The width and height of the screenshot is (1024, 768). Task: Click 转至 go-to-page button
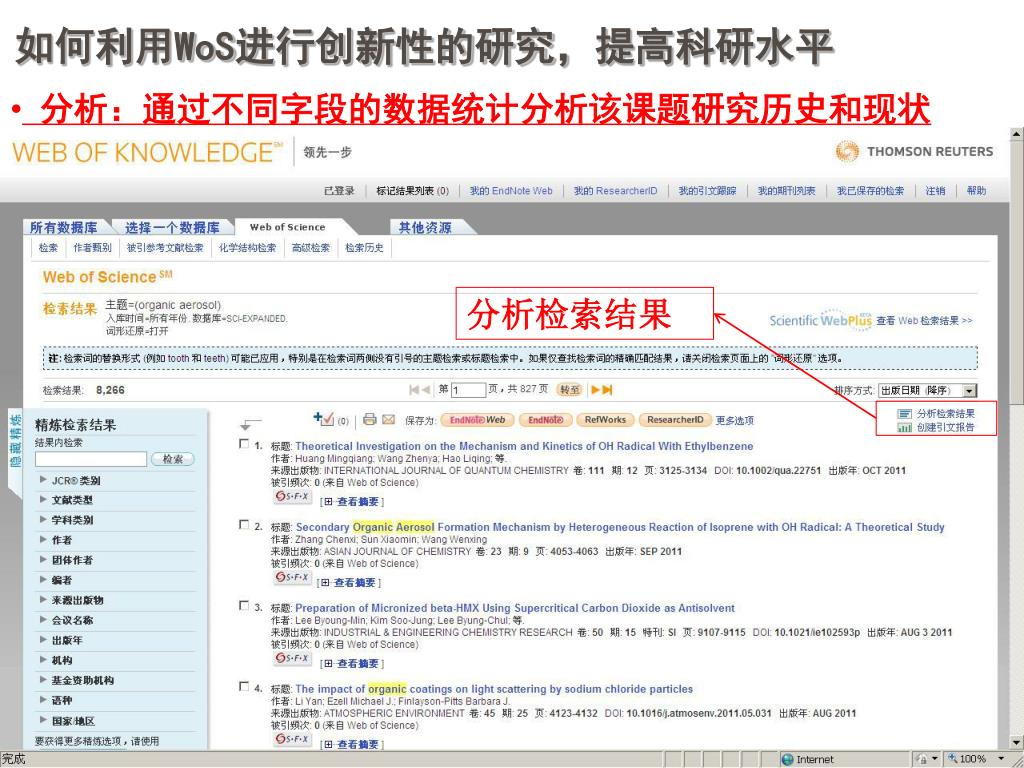coord(569,390)
